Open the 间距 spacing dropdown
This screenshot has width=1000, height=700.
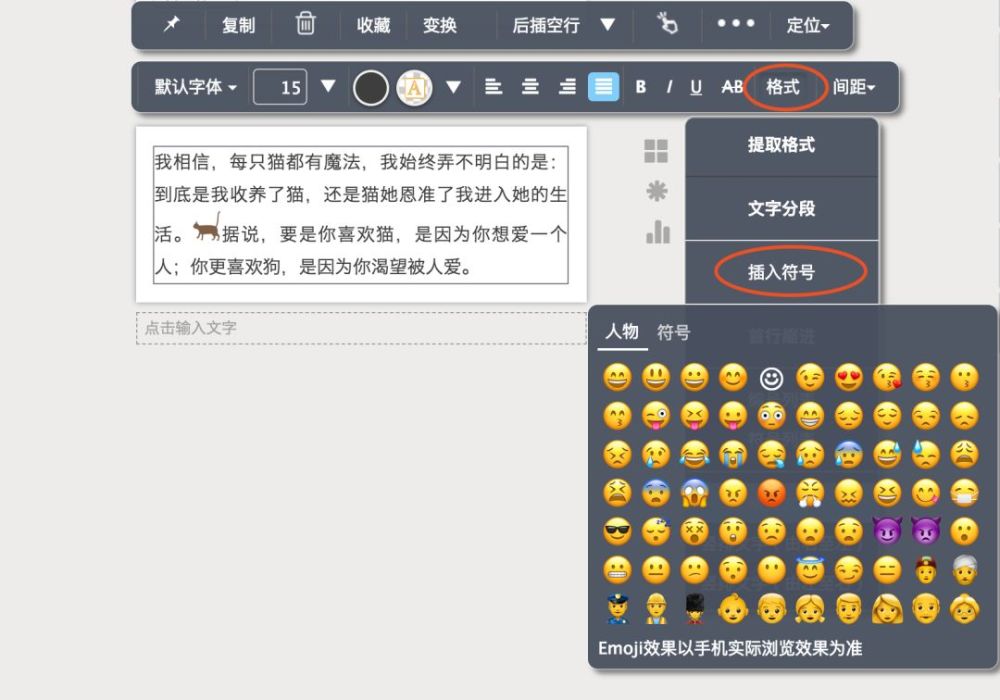click(x=853, y=87)
